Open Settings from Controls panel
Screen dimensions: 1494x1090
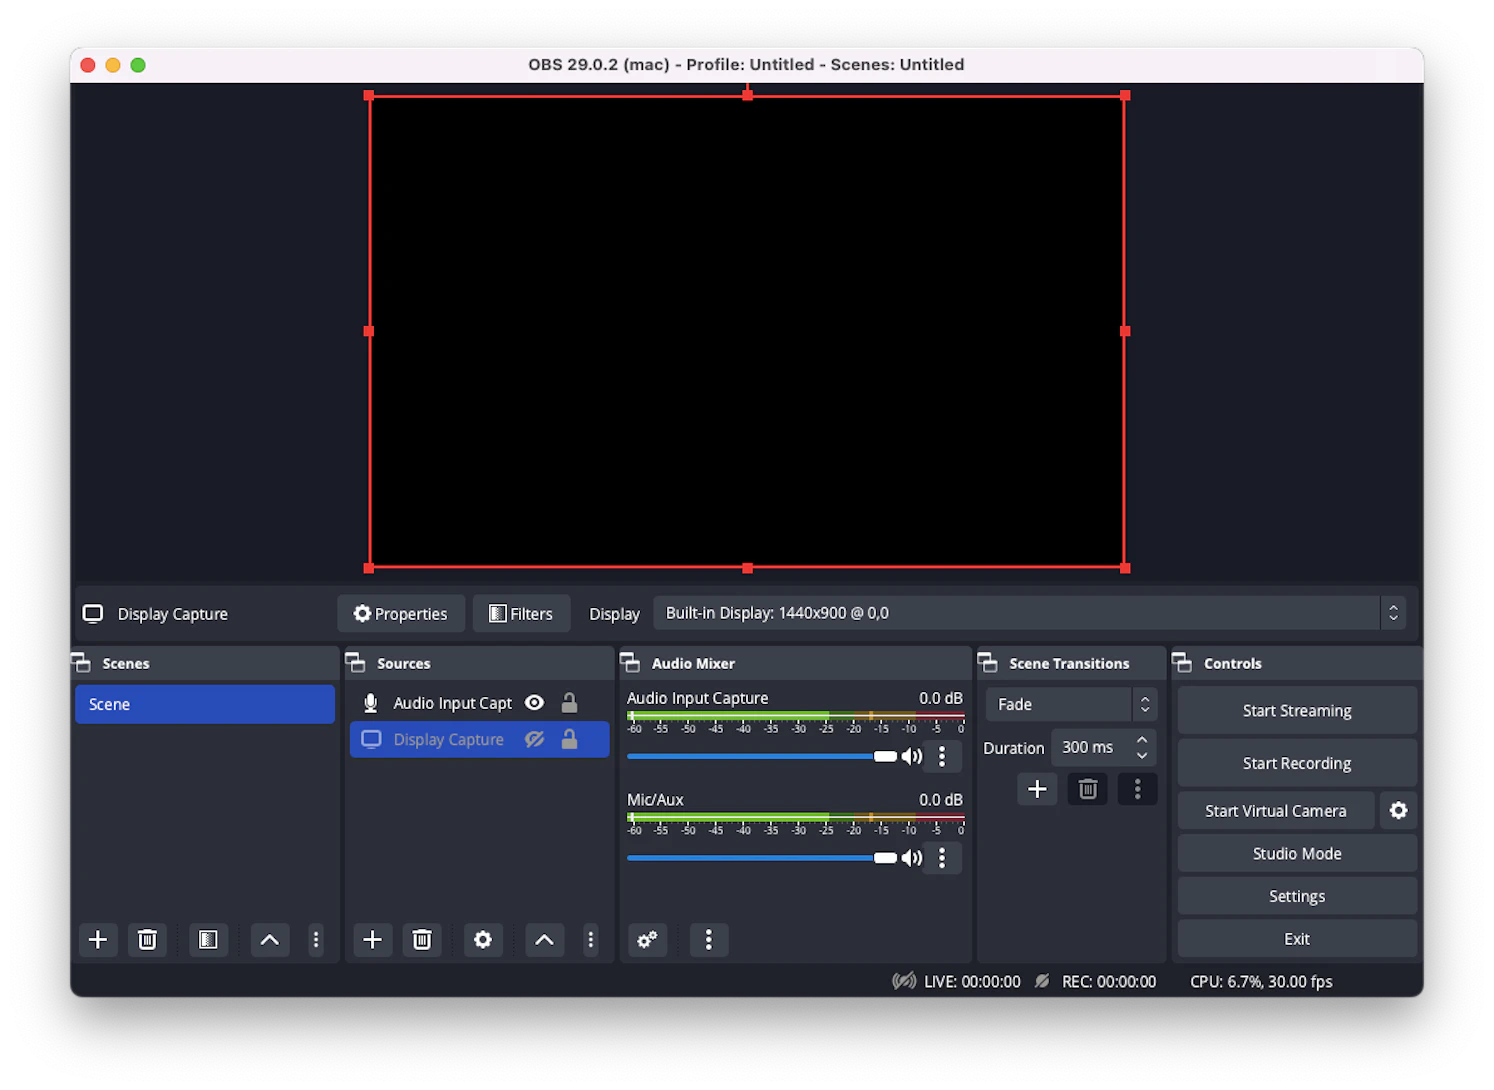[x=1297, y=897]
